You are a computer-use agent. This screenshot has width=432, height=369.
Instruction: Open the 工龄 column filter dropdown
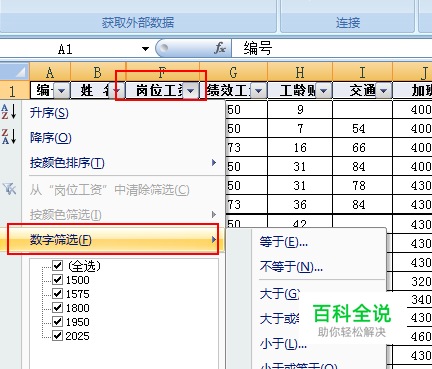323,90
